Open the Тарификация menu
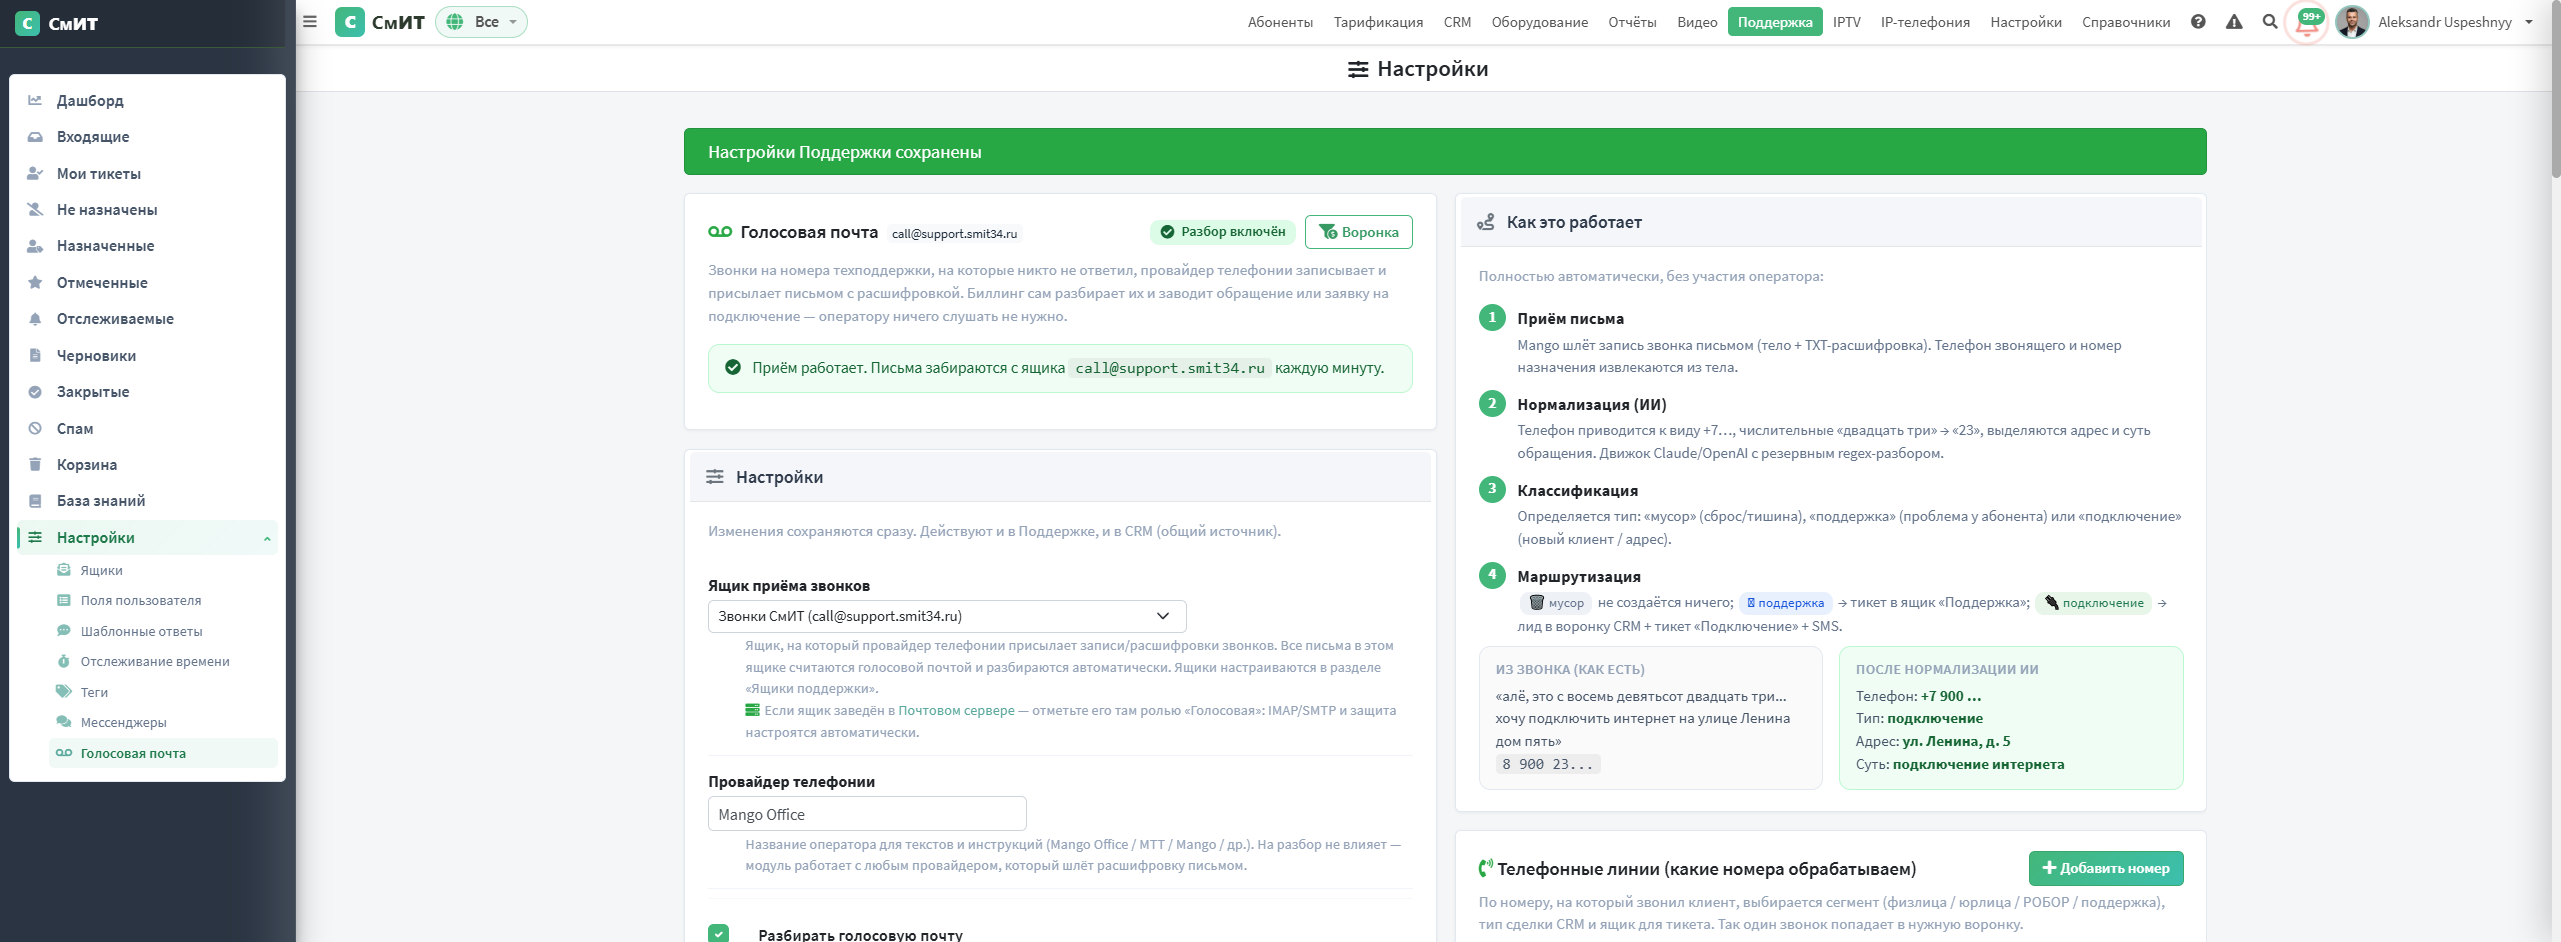 pyautogui.click(x=1378, y=22)
